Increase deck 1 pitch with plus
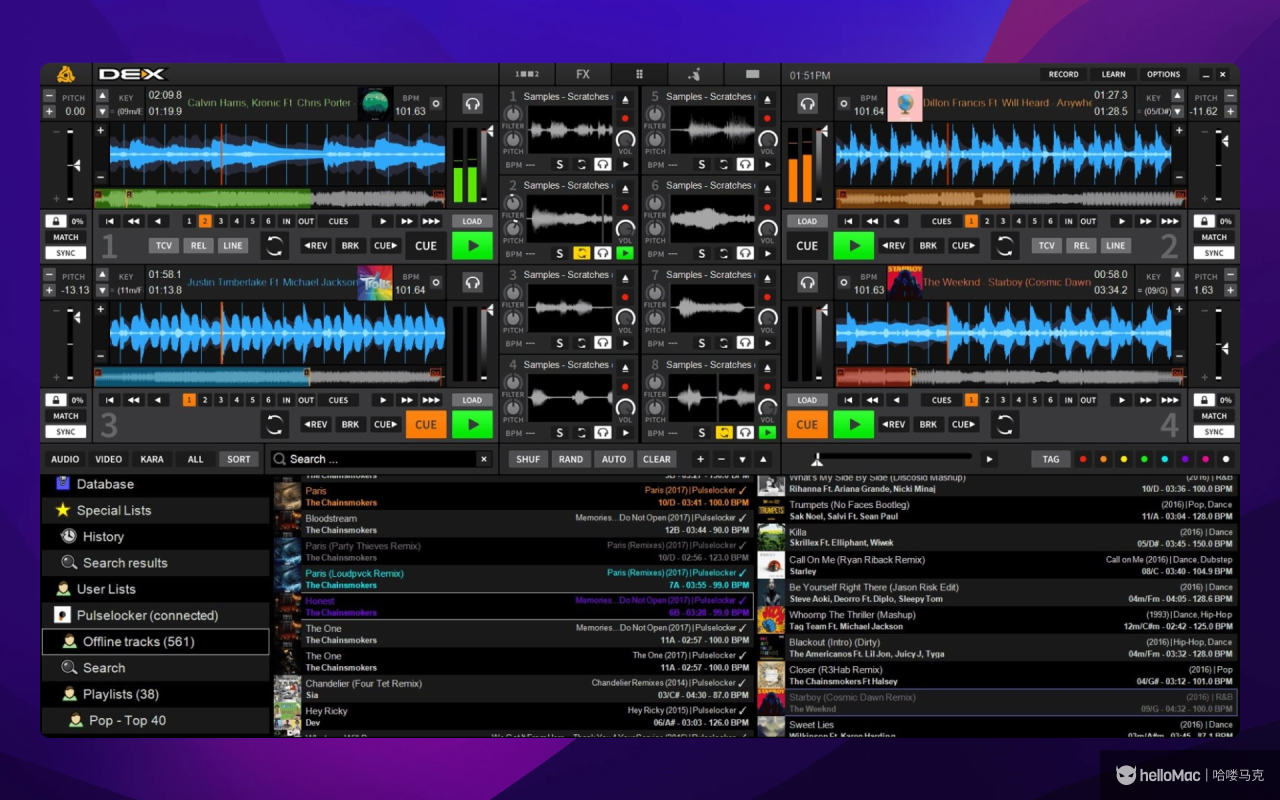1280x800 pixels. 49,112
